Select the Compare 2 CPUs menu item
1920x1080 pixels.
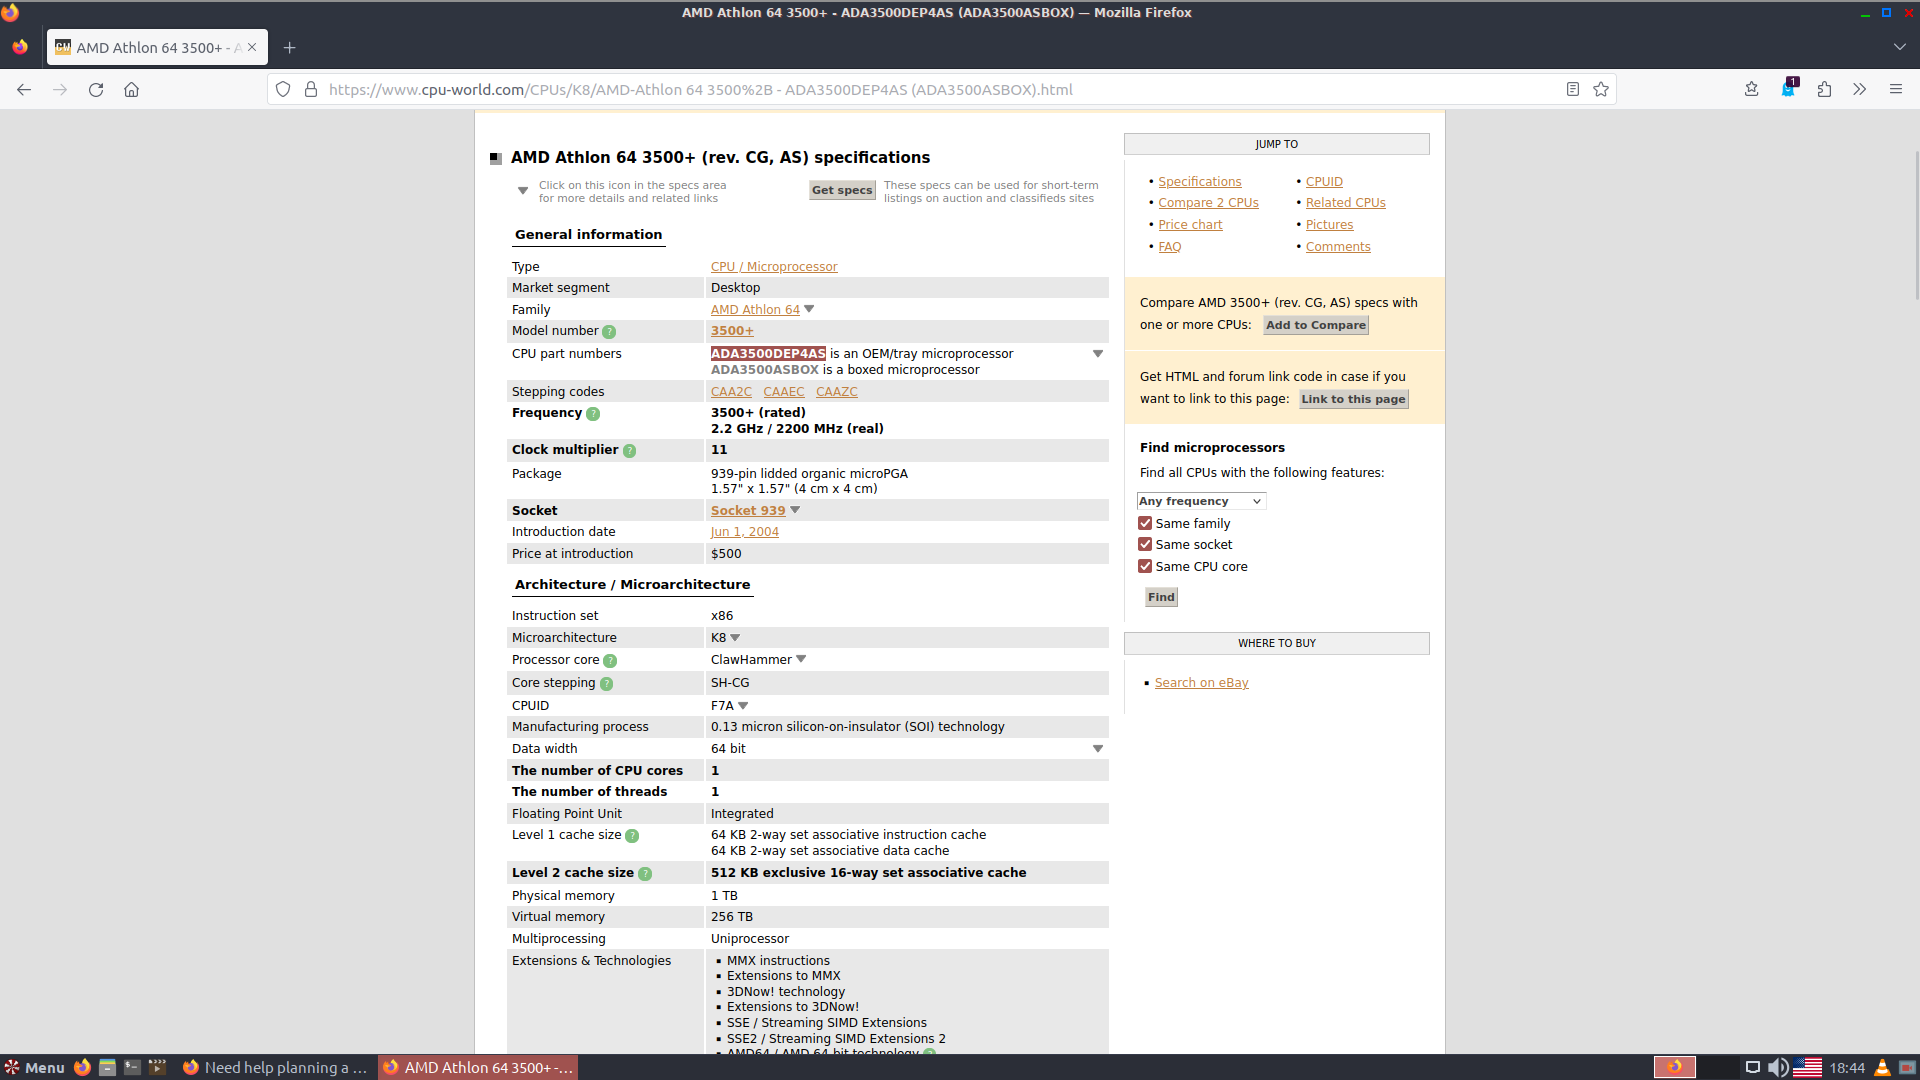coord(1208,202)
